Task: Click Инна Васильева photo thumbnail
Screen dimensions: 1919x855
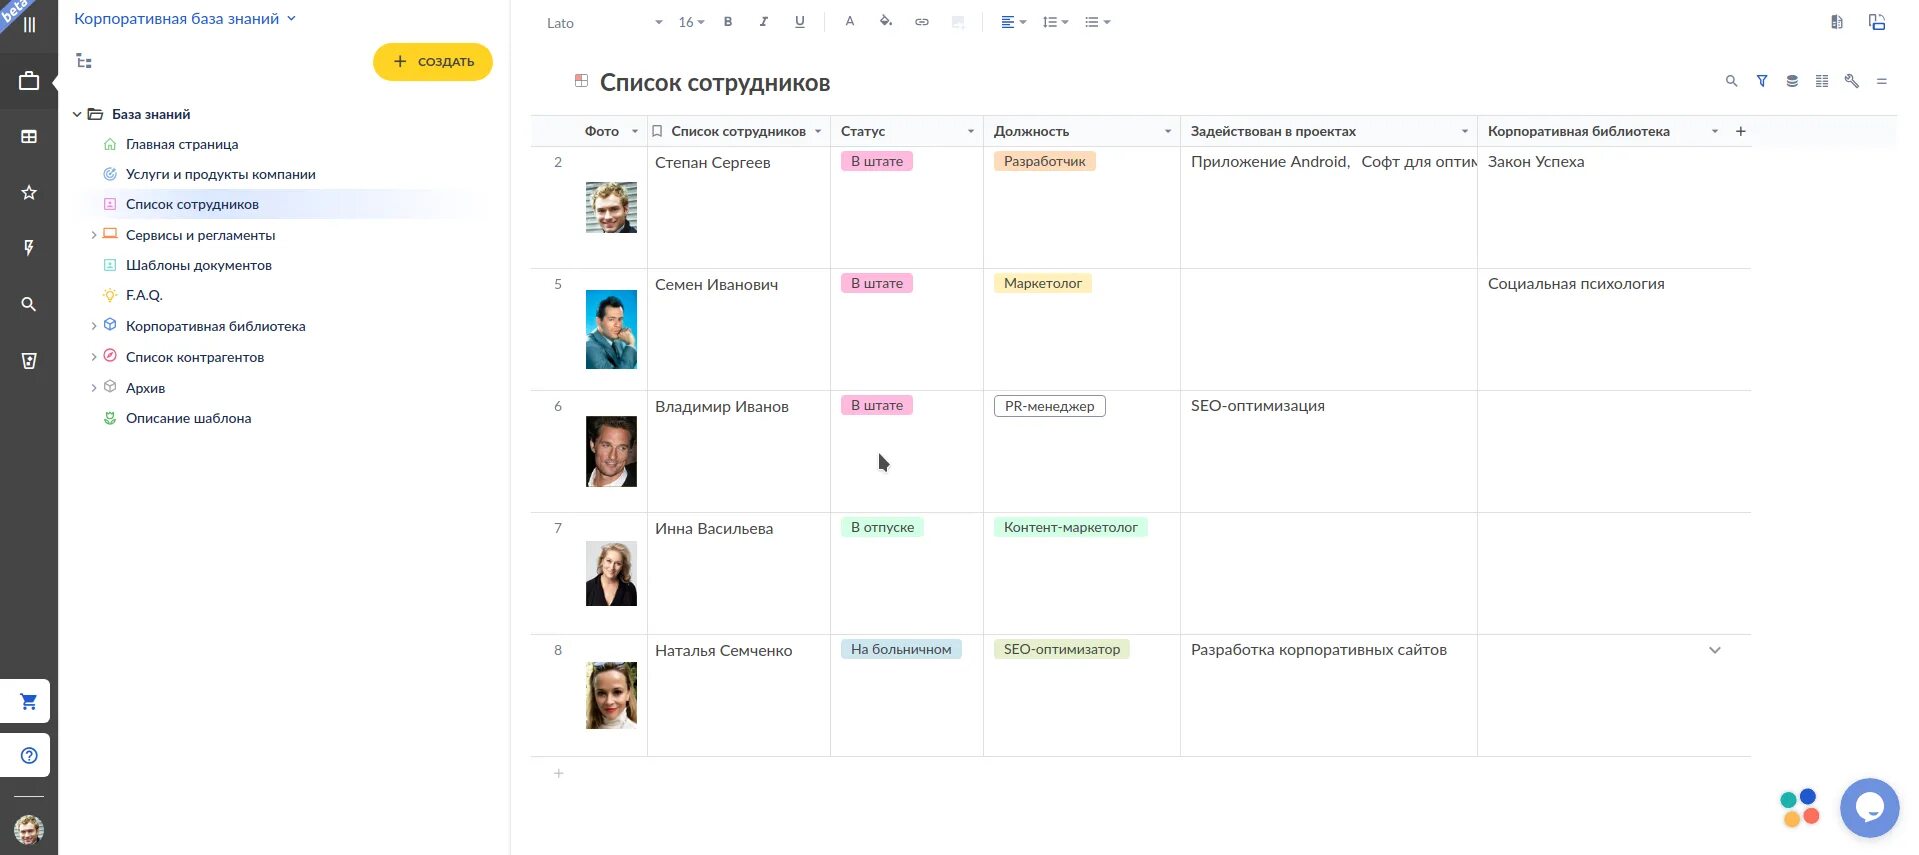Action: [x=611, y=573]
